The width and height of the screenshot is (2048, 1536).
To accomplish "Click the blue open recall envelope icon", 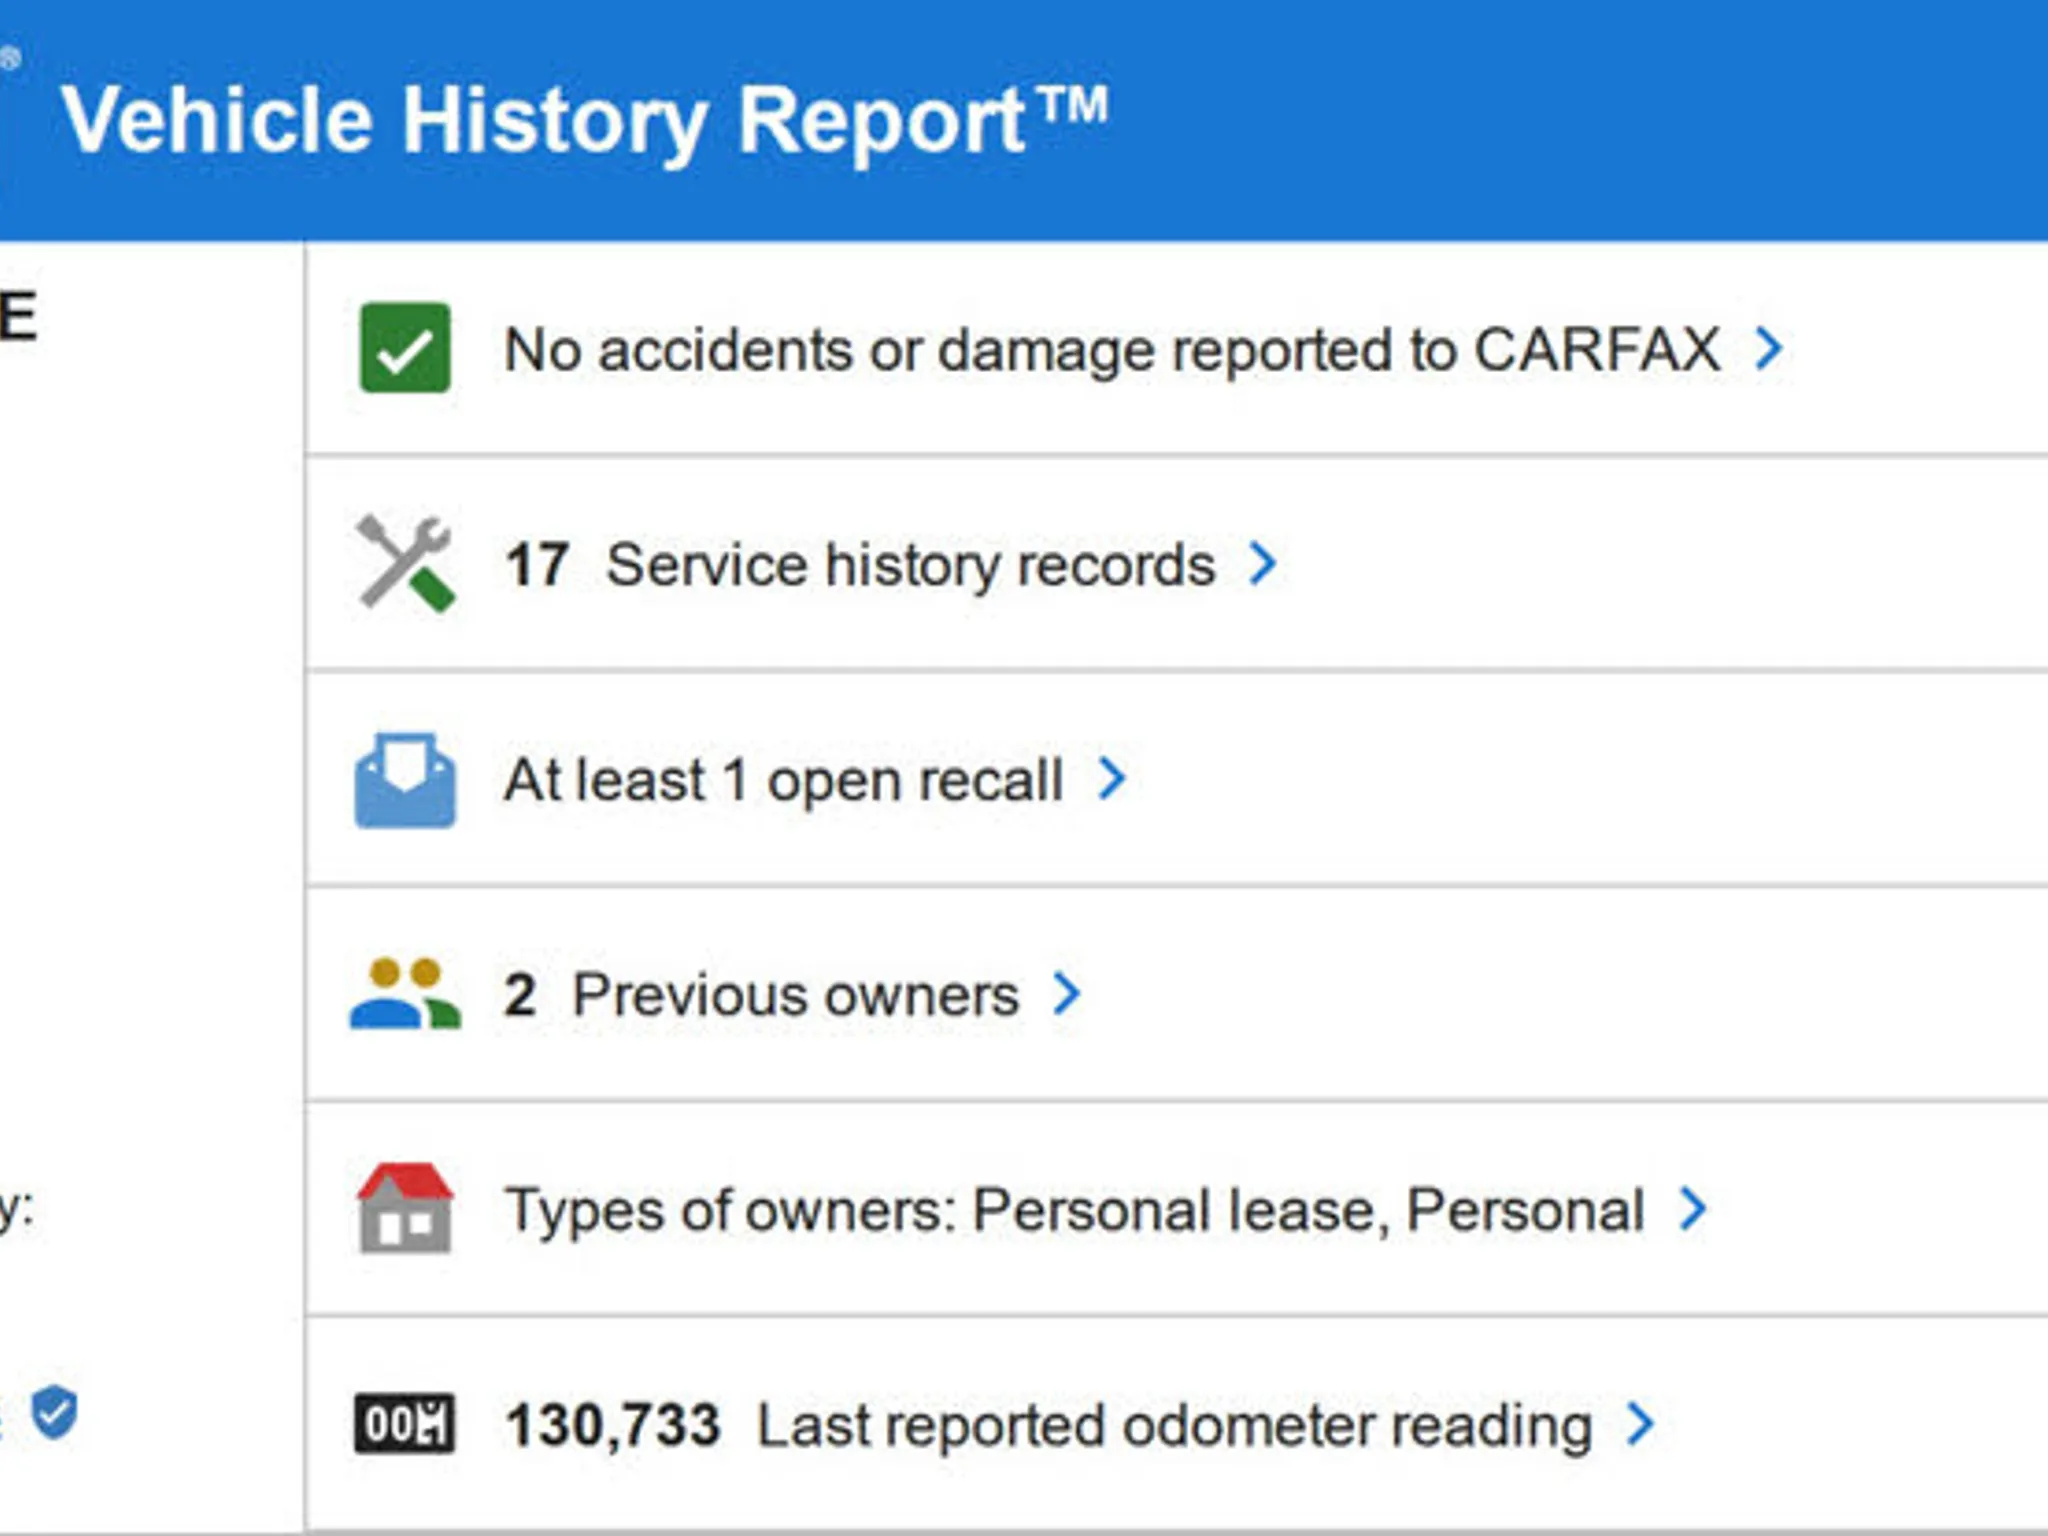I will [405, 780].
